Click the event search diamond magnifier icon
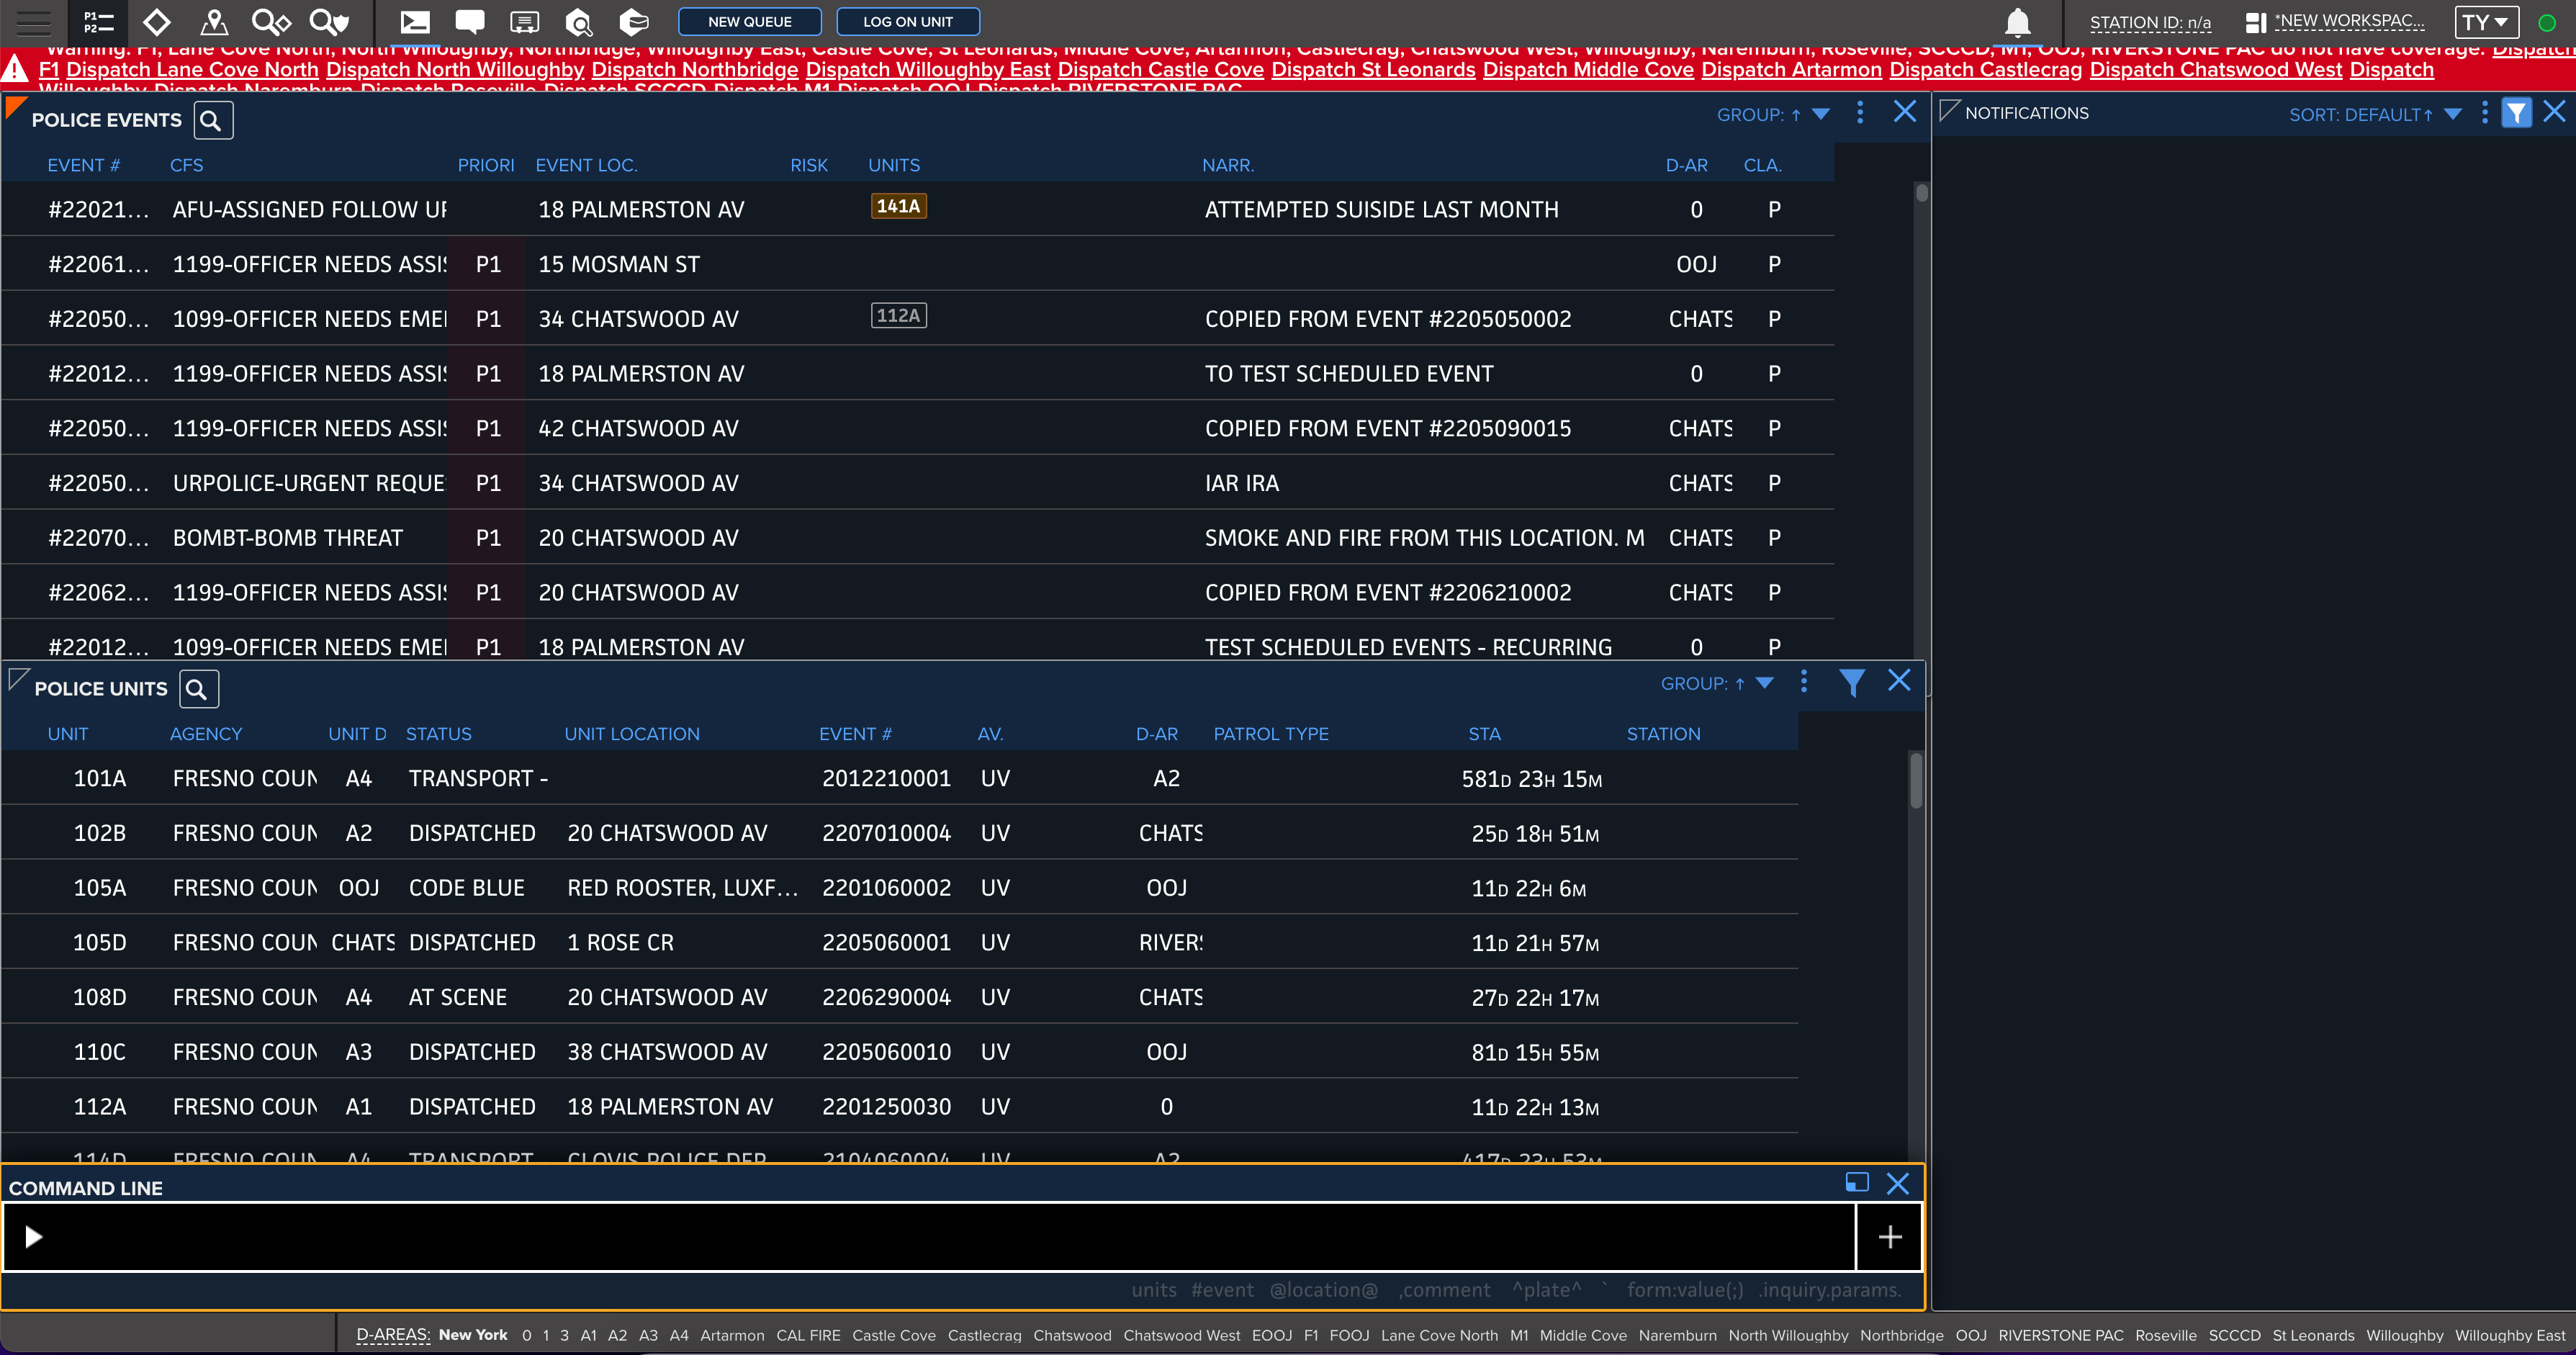The image size is (2576, 1355). click(270, 21)
